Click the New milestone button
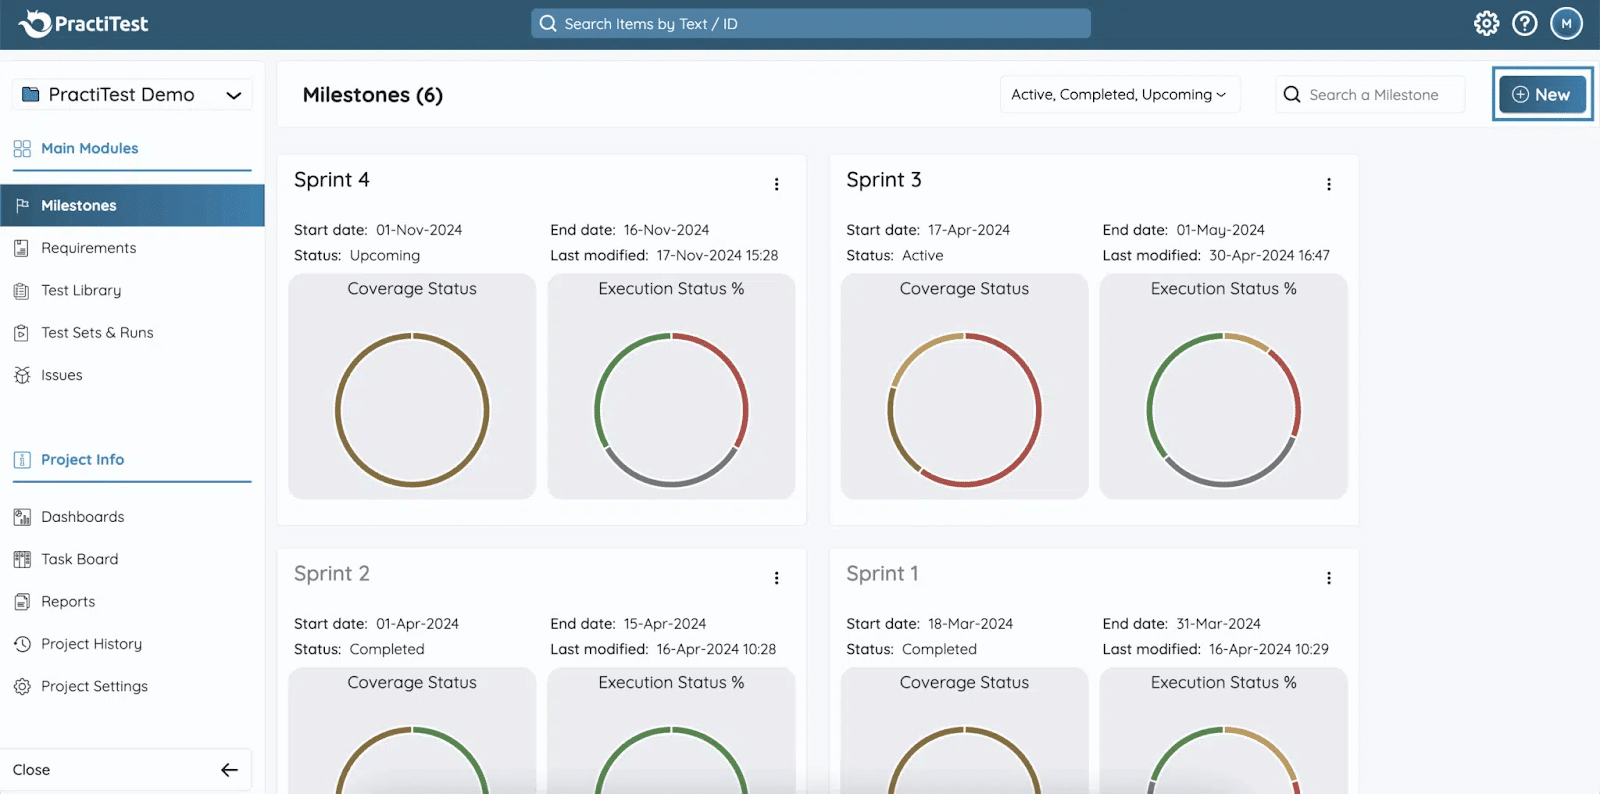Viewport: 1600px width, 794px height. pos(1541,95)
